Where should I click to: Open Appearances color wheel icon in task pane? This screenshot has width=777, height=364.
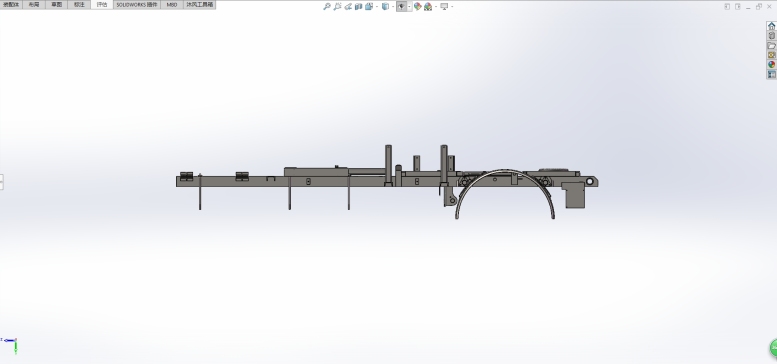point(772,64)
